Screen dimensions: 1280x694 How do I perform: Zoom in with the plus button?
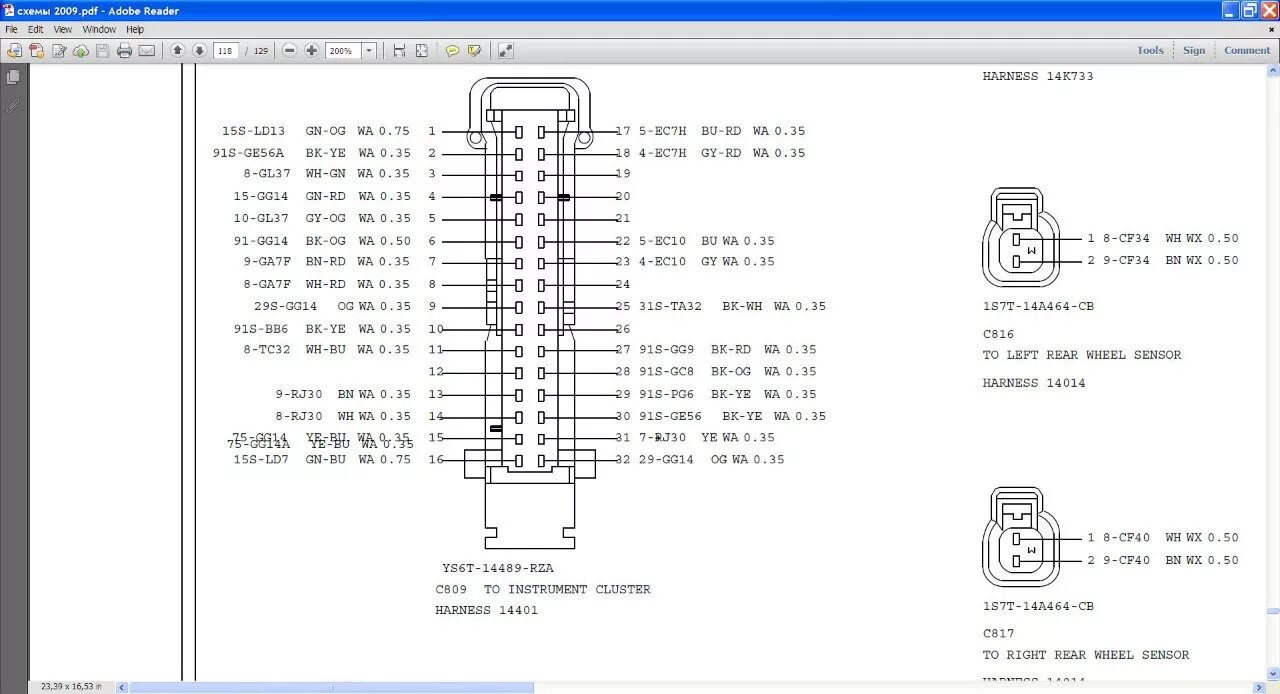312,51
